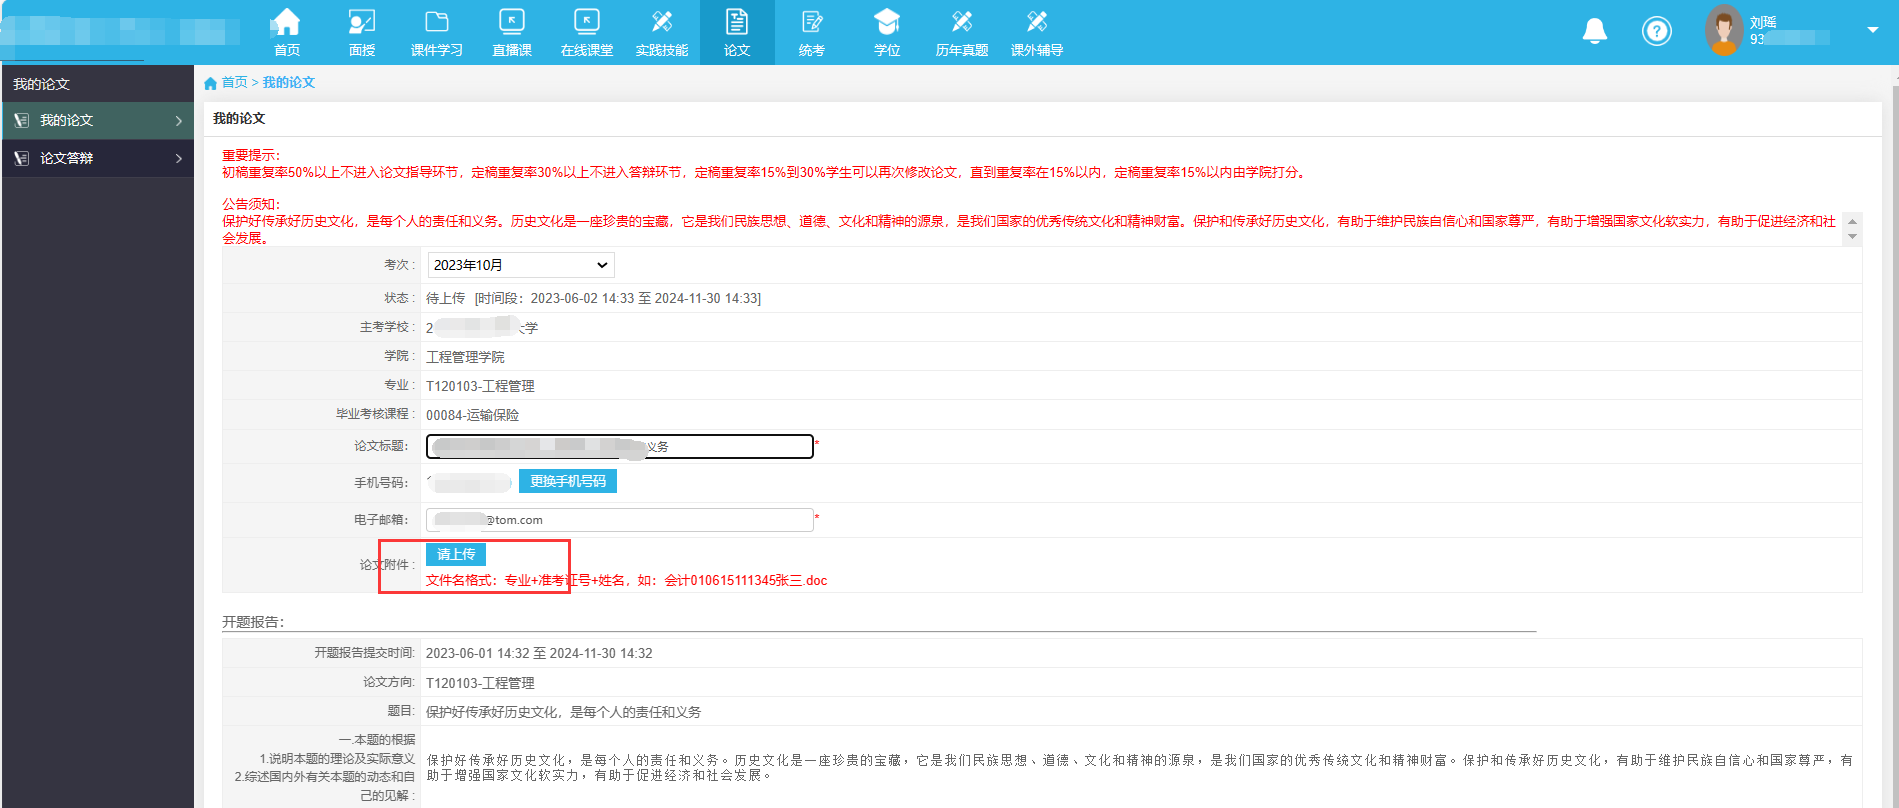The width and height of the screenshot is (1899, 808).
Task: Expand the user account dropdown arrow
Action: [1873, 30]
